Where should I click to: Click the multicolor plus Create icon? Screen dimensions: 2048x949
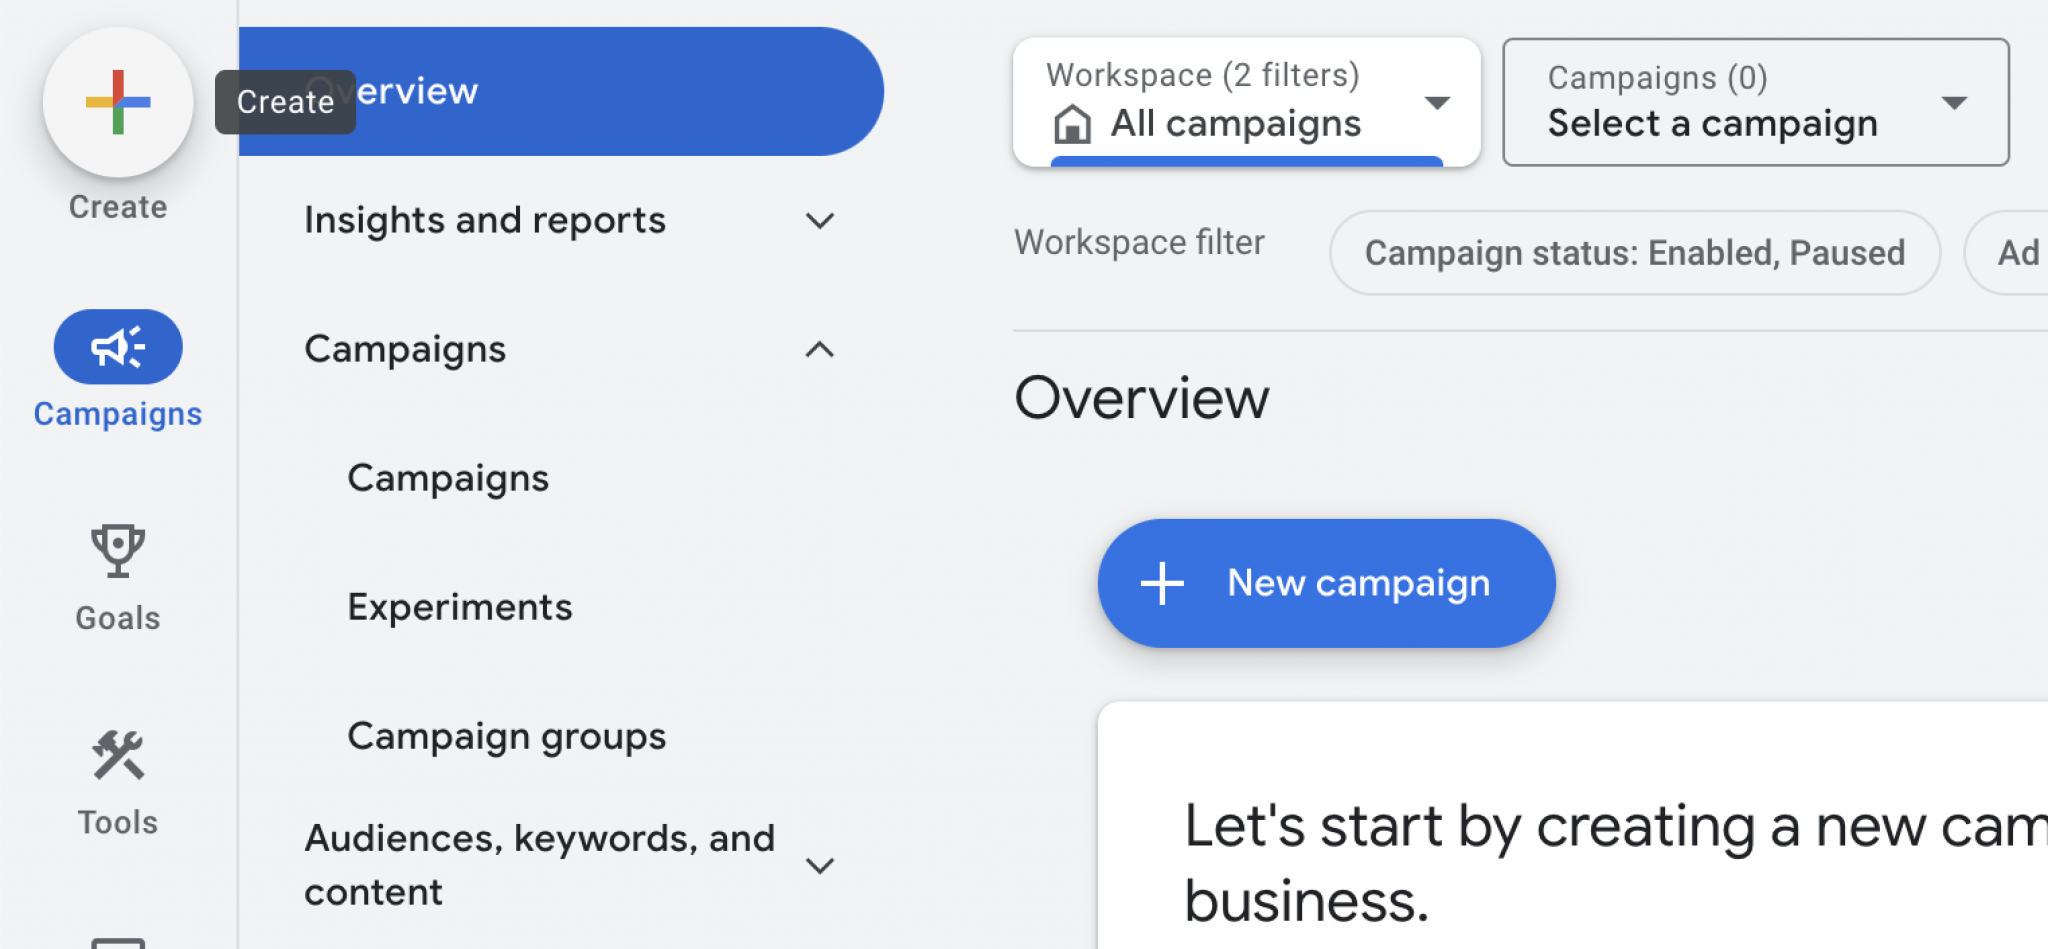(118, 102)
